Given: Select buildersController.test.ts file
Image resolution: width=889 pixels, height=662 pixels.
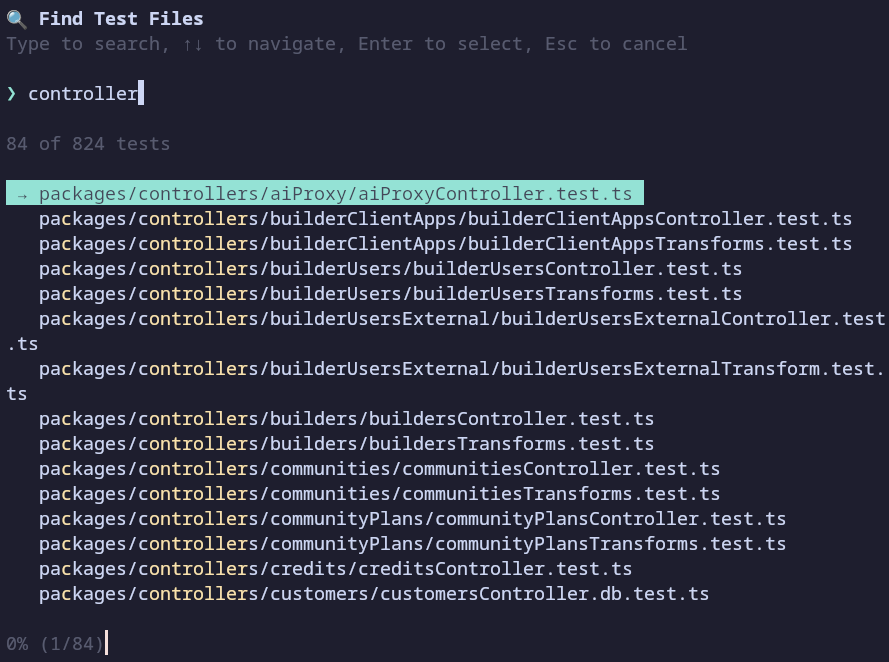Looking at the screenshot, I should [346, 419].
